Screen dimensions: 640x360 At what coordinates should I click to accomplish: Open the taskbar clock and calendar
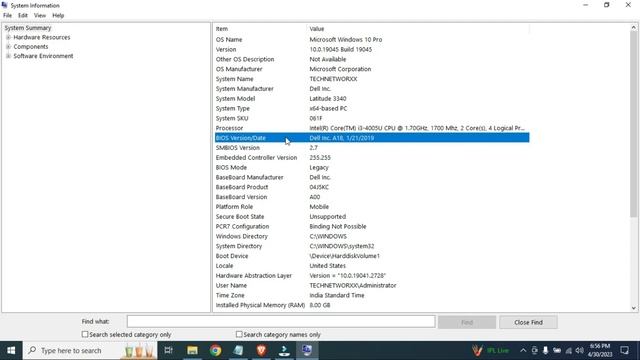pos(600,350)
